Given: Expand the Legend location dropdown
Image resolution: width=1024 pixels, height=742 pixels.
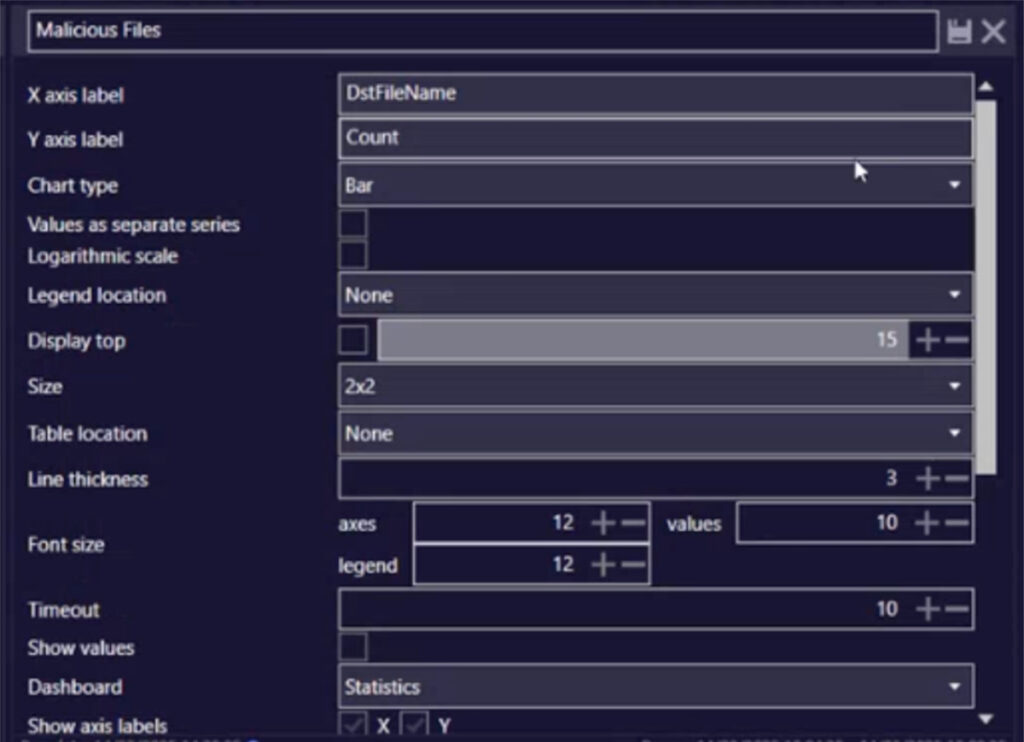Looking at the screenshot, I should coord(656,295).
